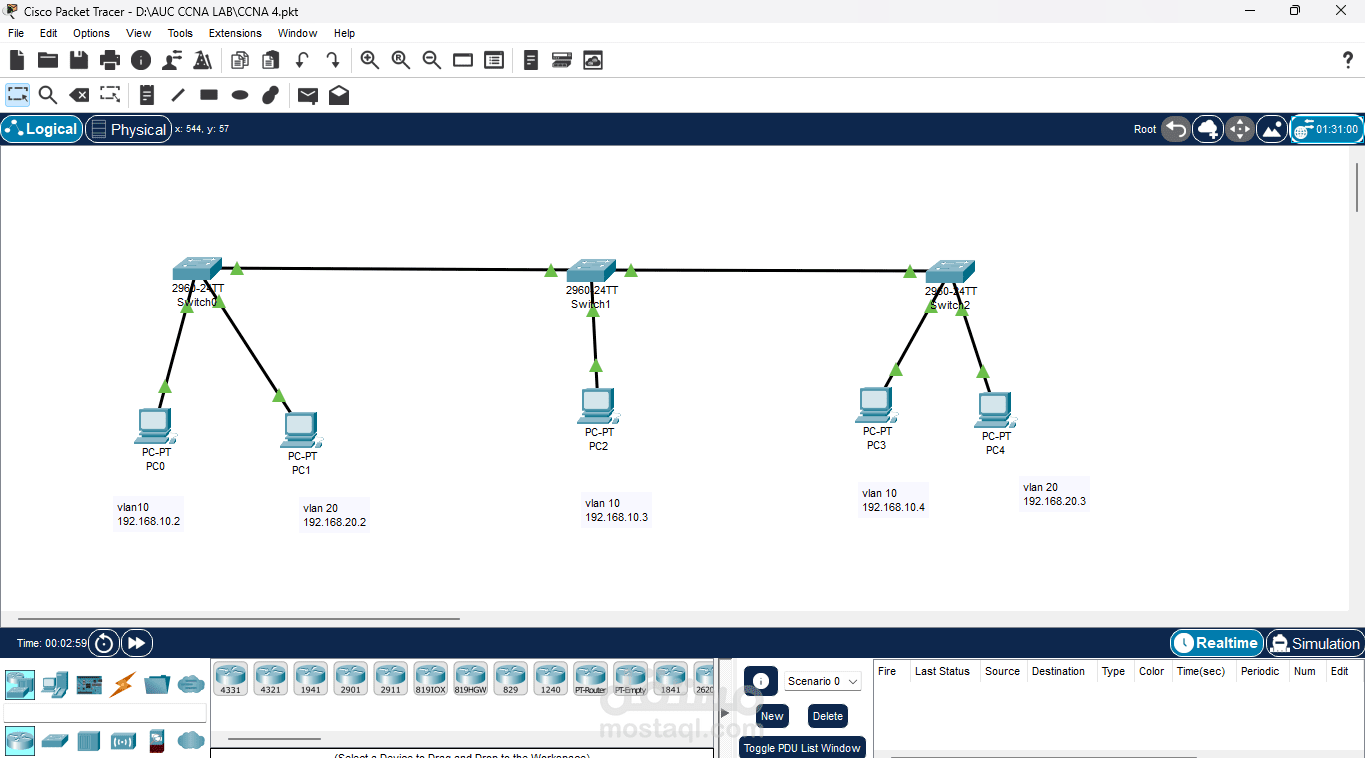This screenshot has height=758, width=1365.
Task: Select the Switches subcategory icon
Action: point(54,741)
